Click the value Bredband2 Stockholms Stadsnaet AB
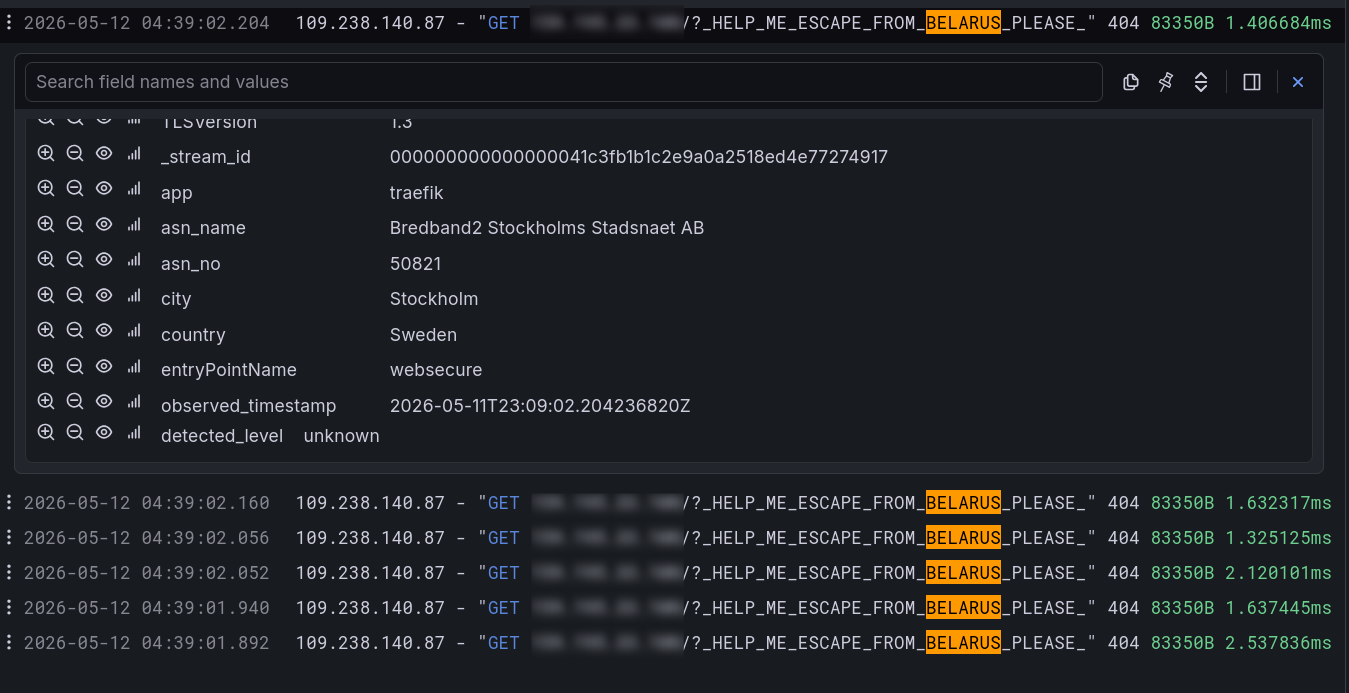The image size is (1349, 693). 547,228
